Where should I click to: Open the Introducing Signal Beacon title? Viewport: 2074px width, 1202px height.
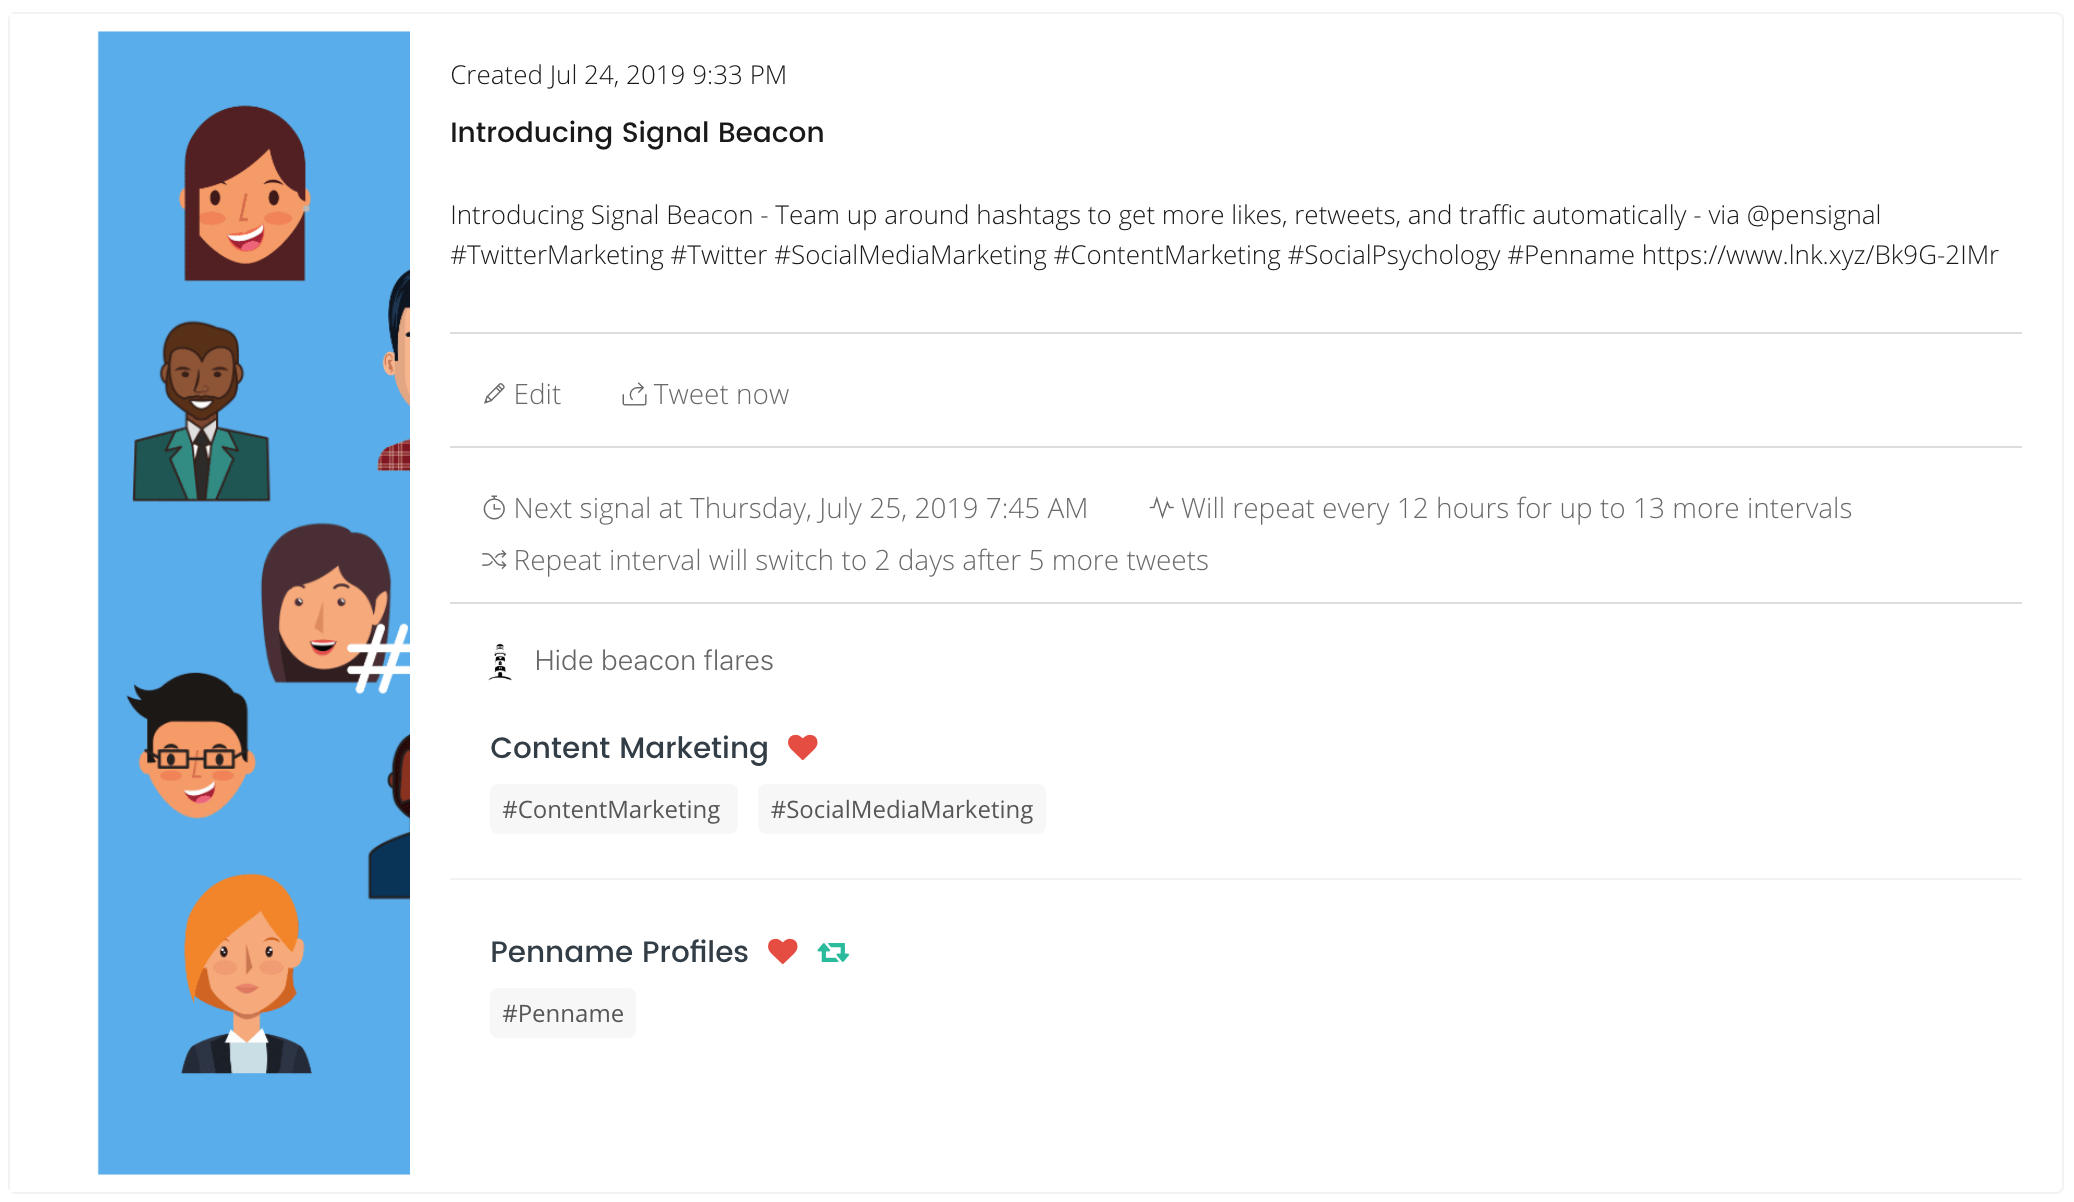click(x=637, y=132)
